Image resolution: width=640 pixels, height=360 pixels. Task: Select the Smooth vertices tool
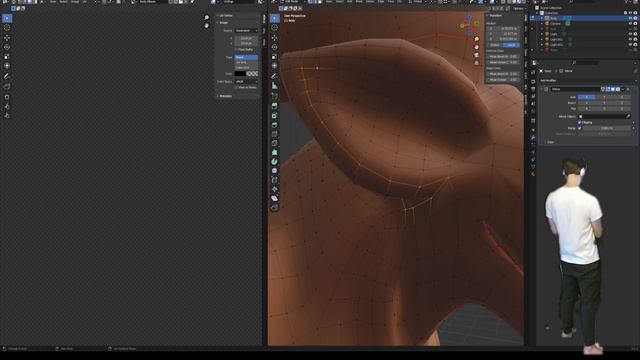(275, 171)
